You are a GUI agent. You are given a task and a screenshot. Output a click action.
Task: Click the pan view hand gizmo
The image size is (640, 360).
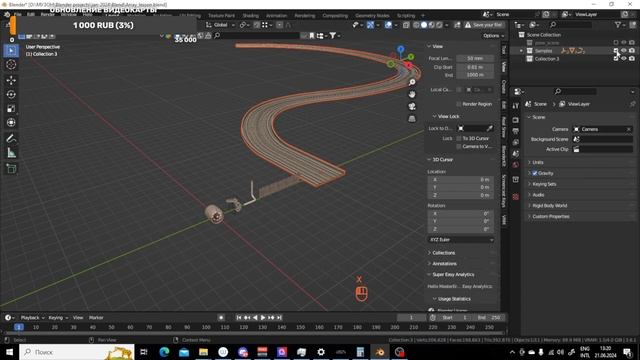coord(412,94)
